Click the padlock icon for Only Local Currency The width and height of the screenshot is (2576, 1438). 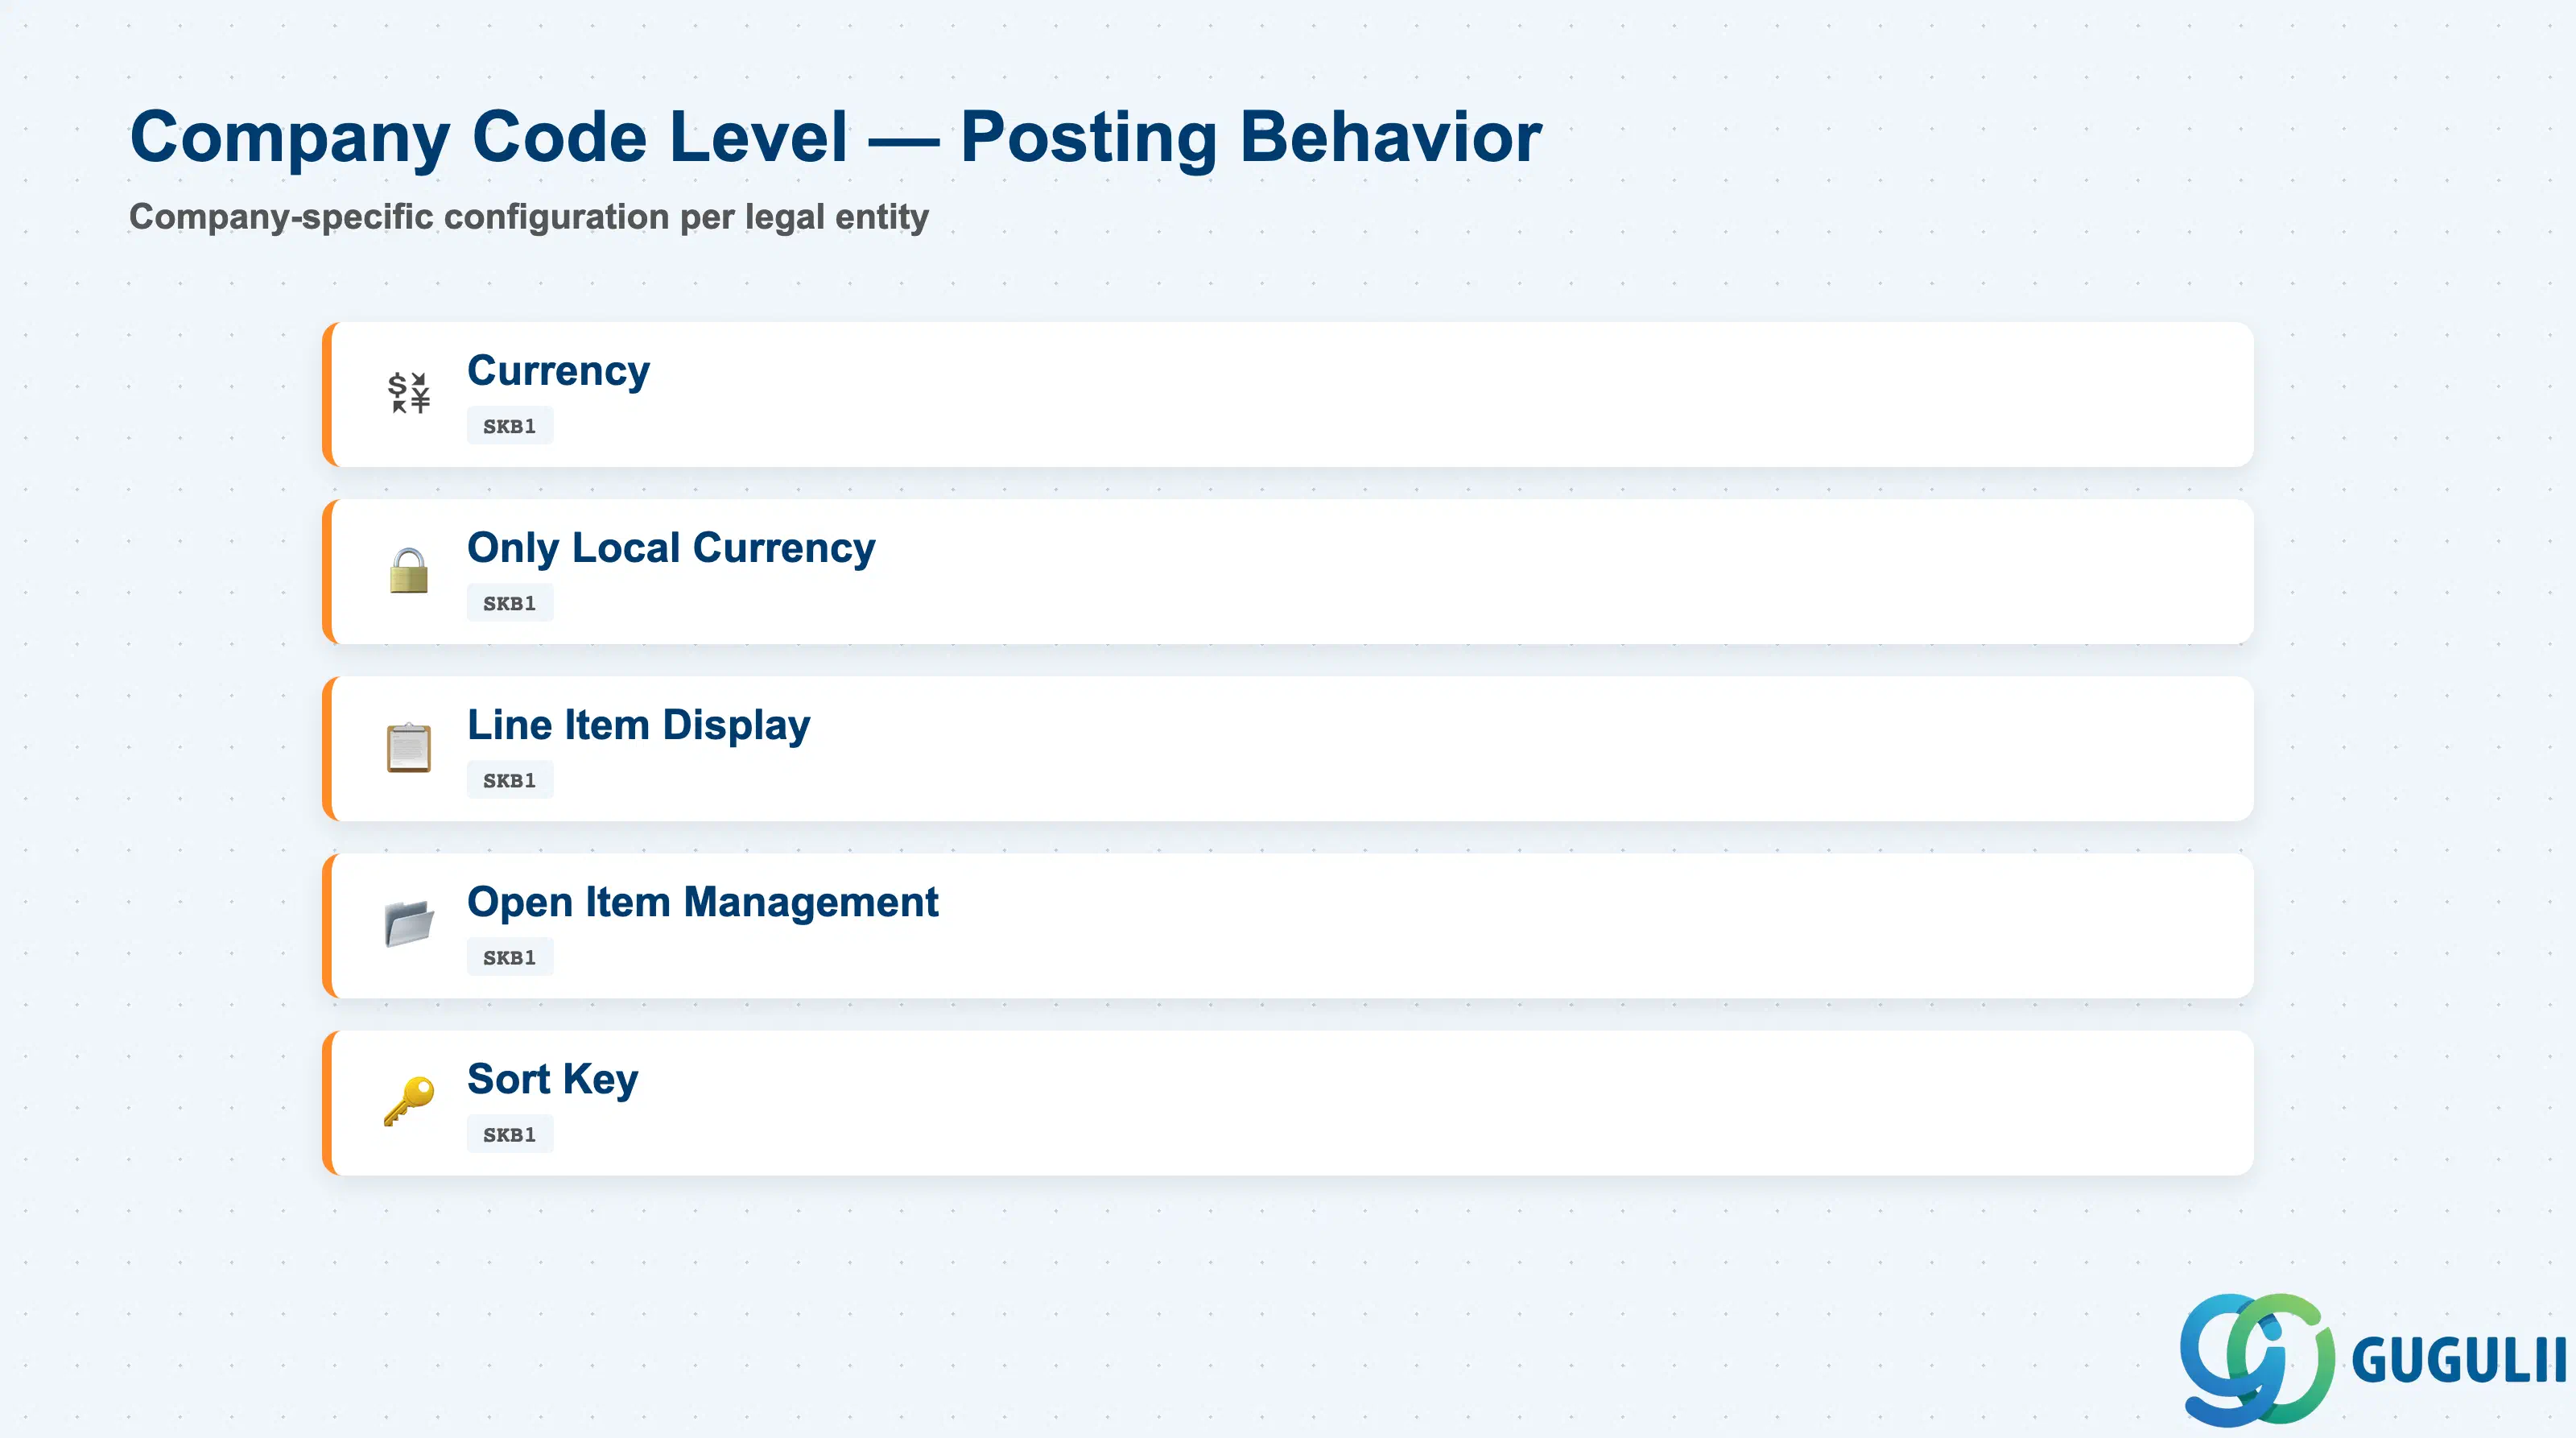tap(409, 570)
